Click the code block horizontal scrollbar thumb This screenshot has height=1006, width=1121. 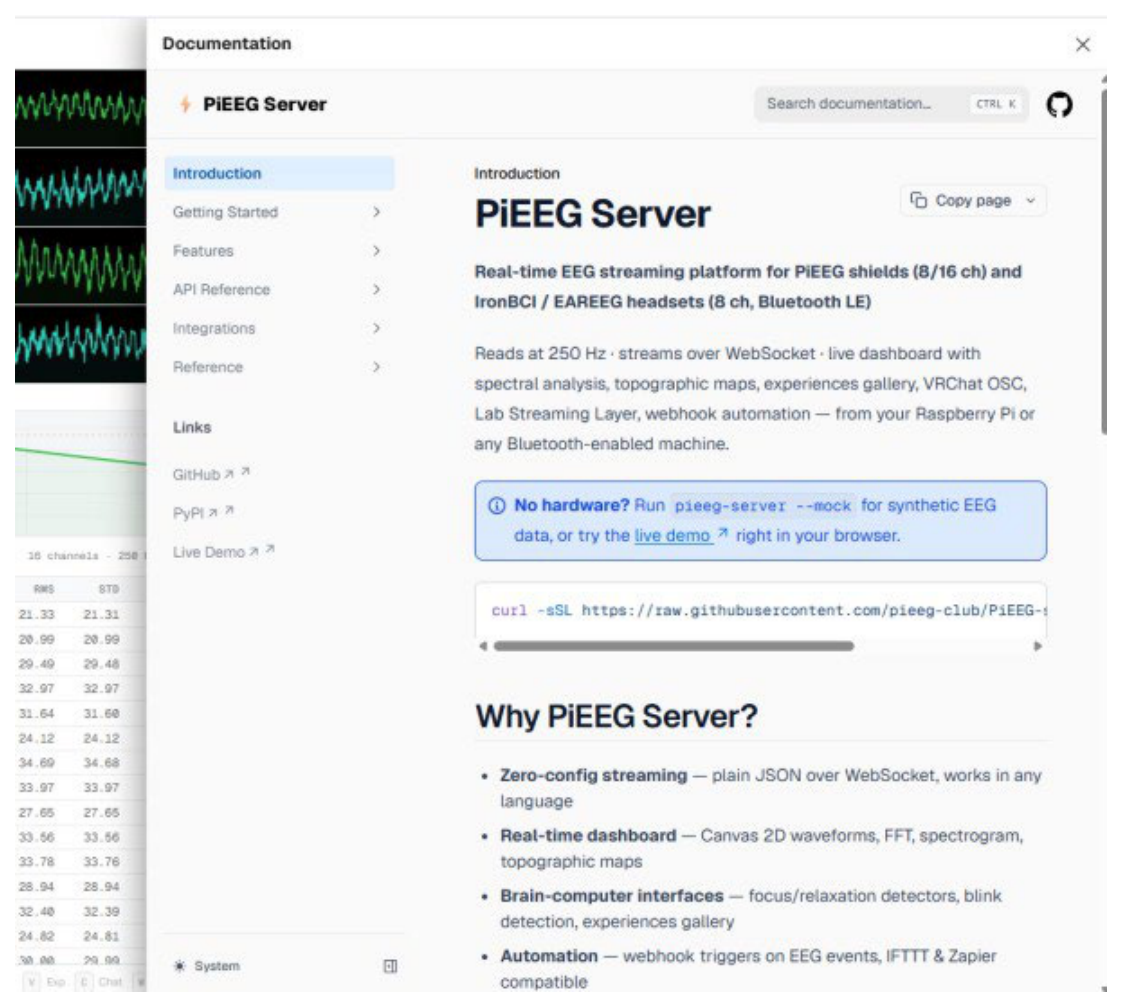click(673, 646)
